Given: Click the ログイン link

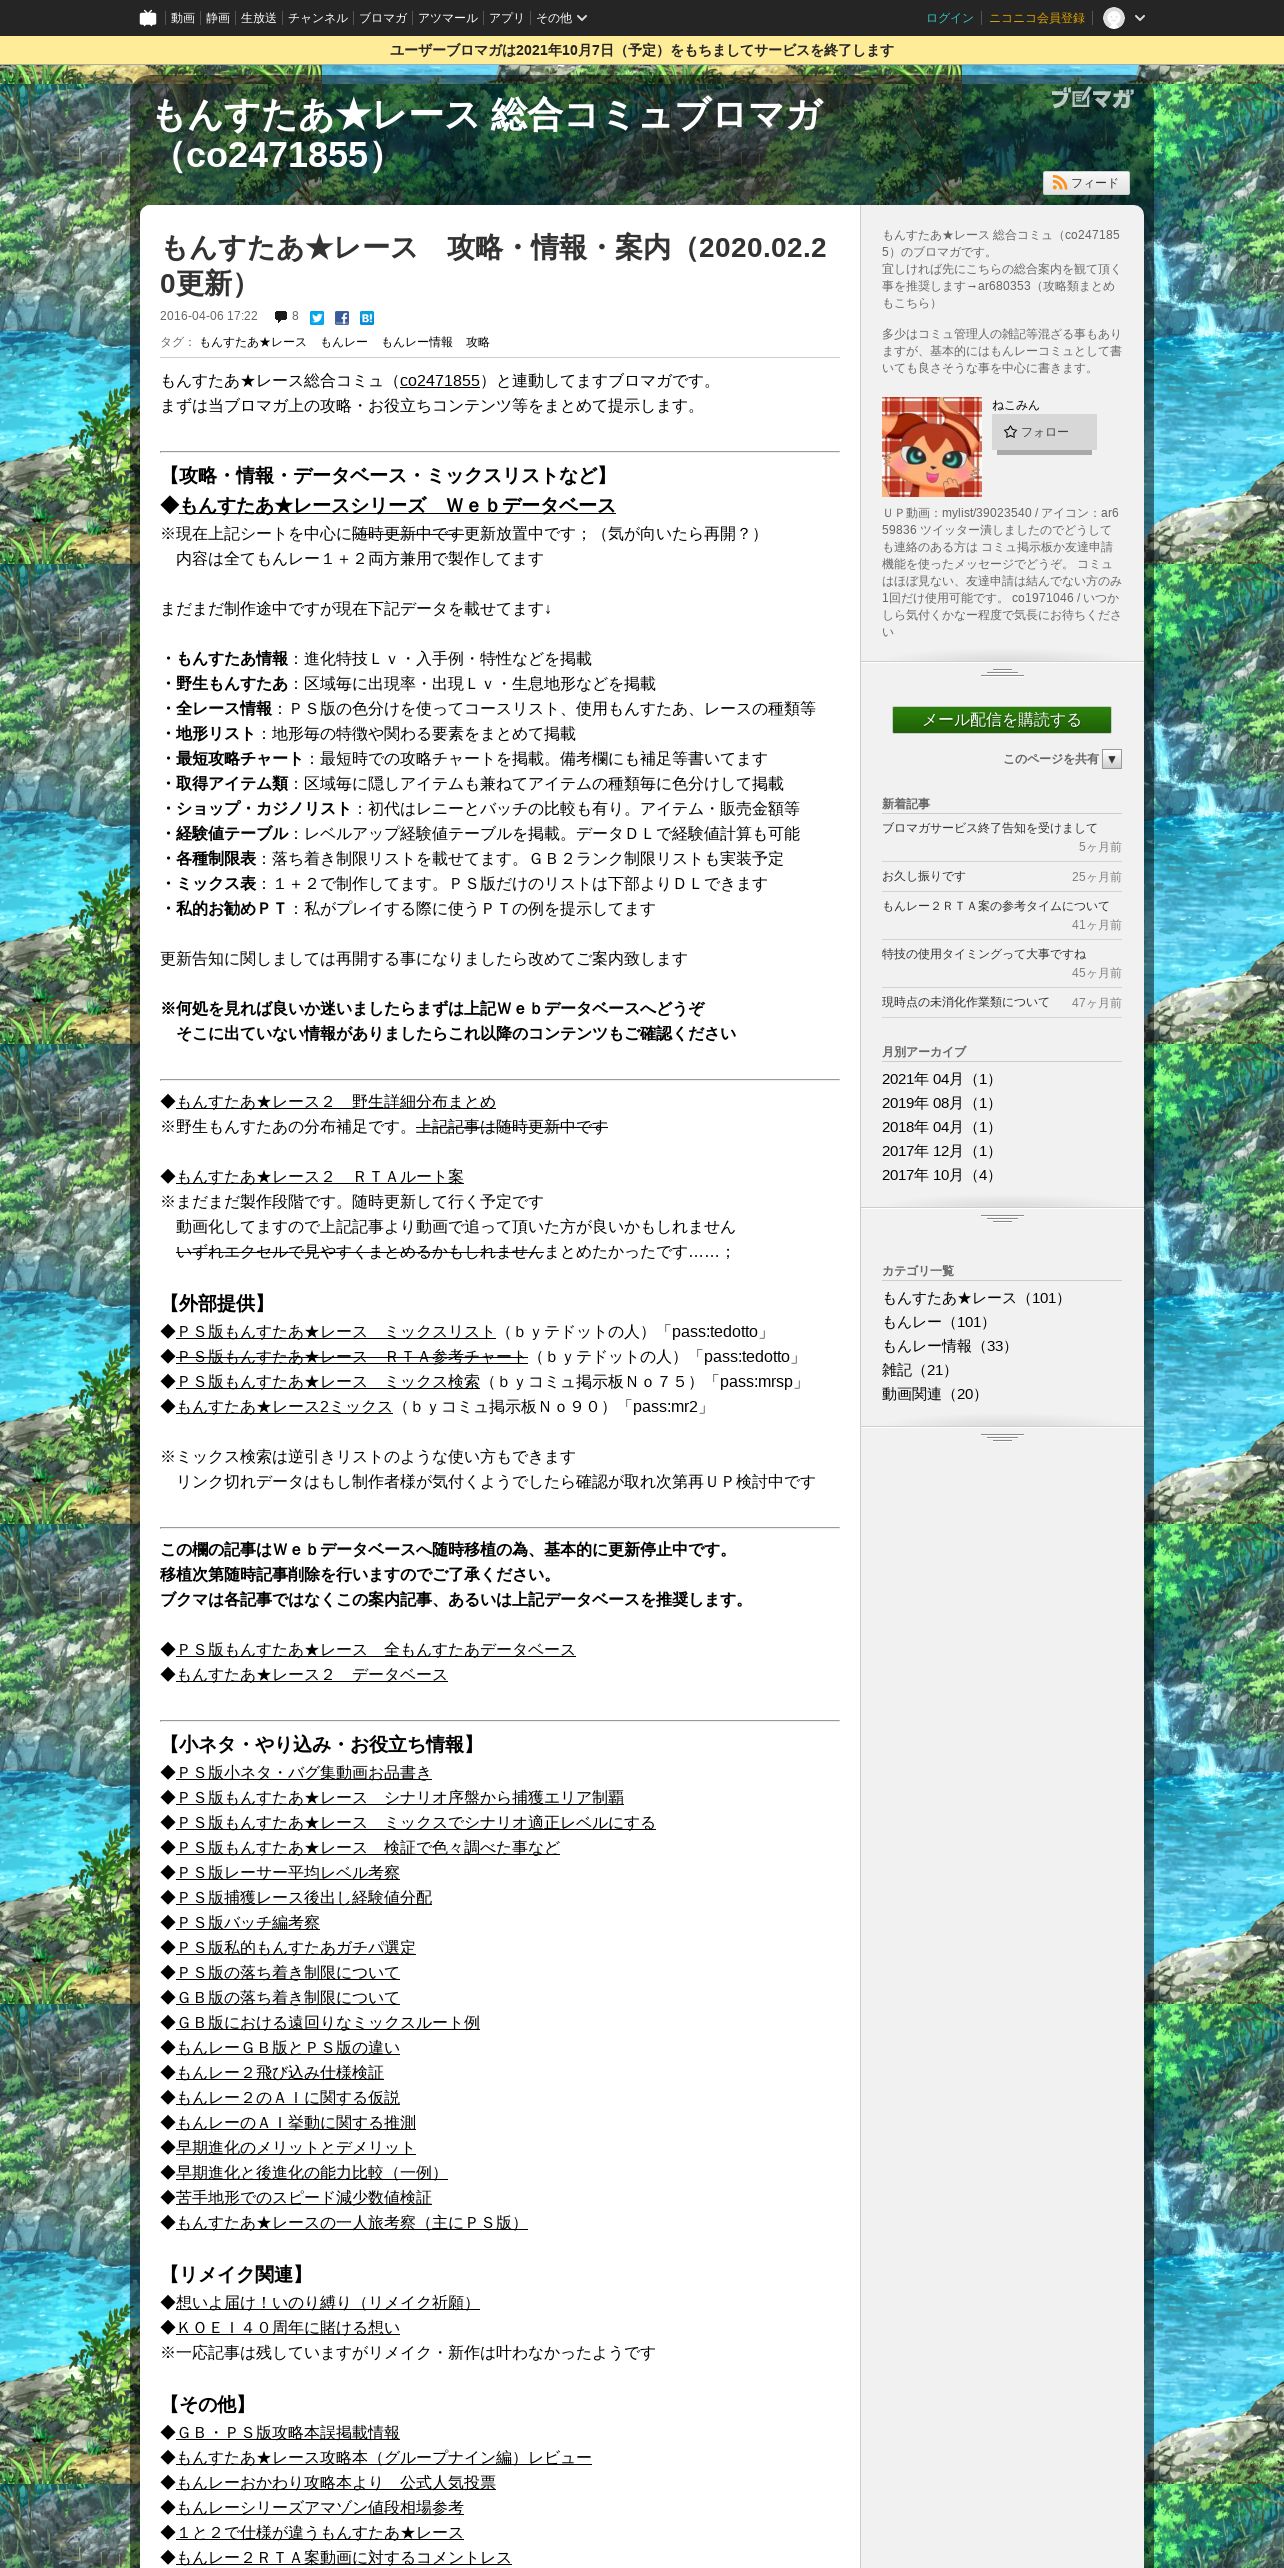Looking at the screenshot, I should [x=949, y=18].
